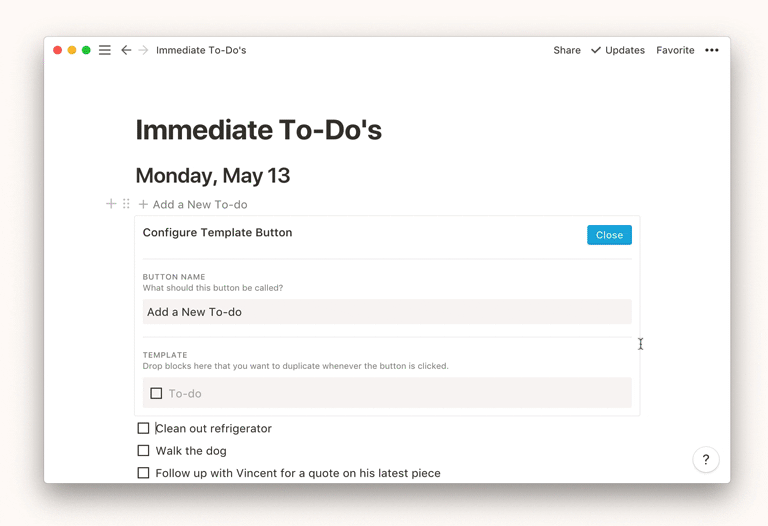The image size is (768, 526).
Task: Check the Walk the dog to-do
Action: point(143,451)
